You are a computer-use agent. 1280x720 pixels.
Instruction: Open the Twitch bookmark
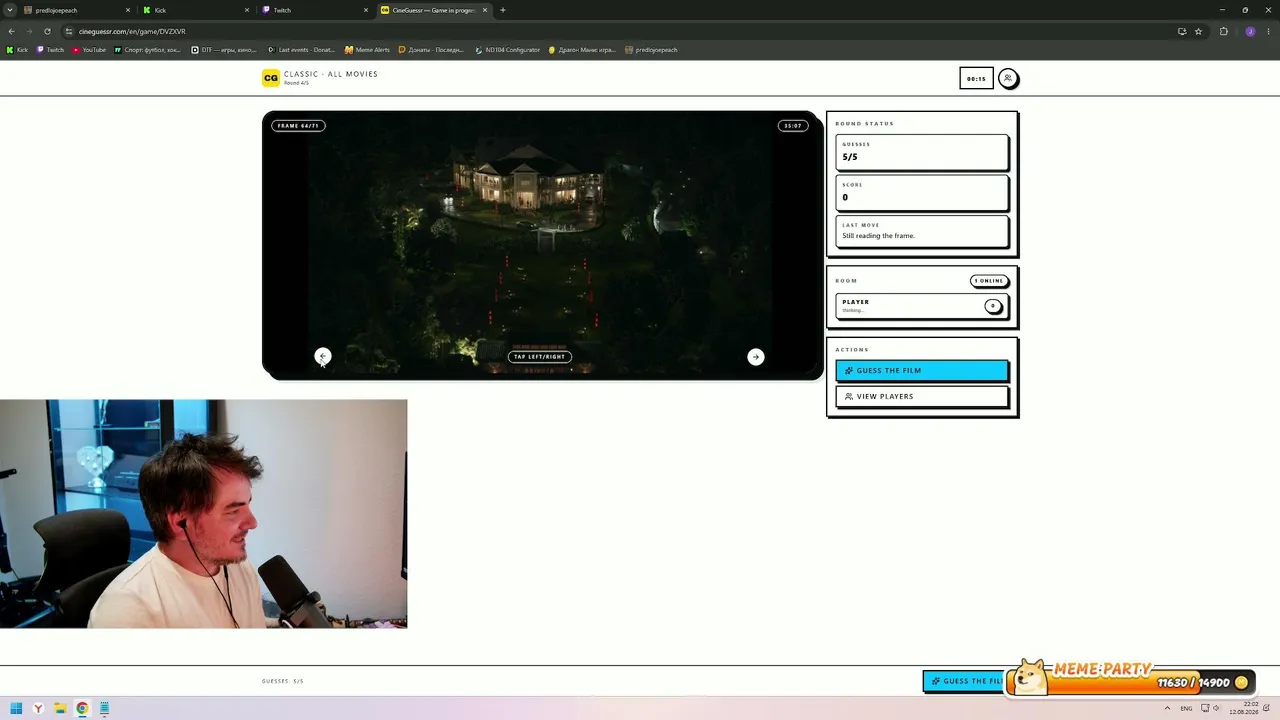pyautogui.click(x=51, y=50)
